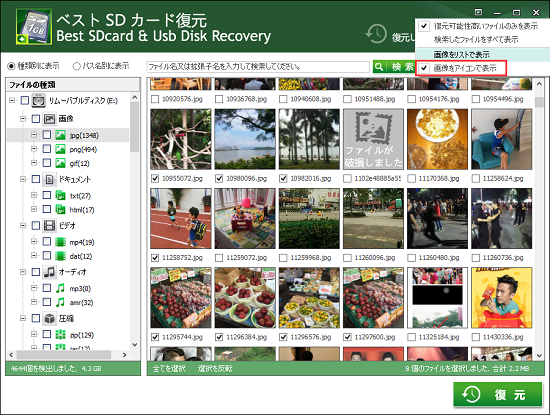This screenshot has height=415, width=550.
Task: Click the big green recover button
Action: 498,395
